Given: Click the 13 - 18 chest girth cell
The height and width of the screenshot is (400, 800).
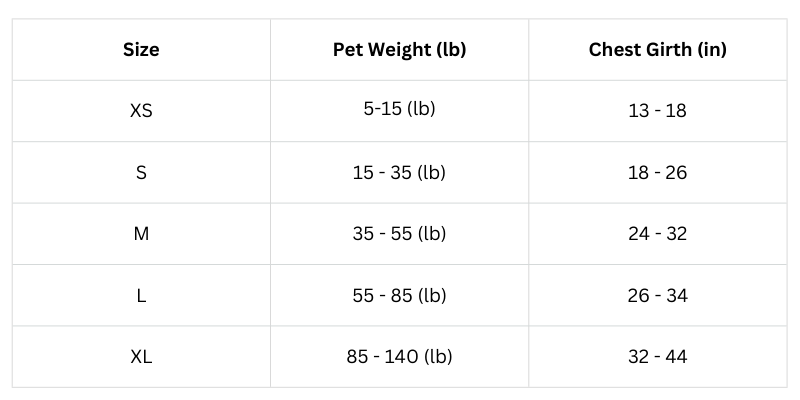Looking at the screenshot, I should 658,111.
